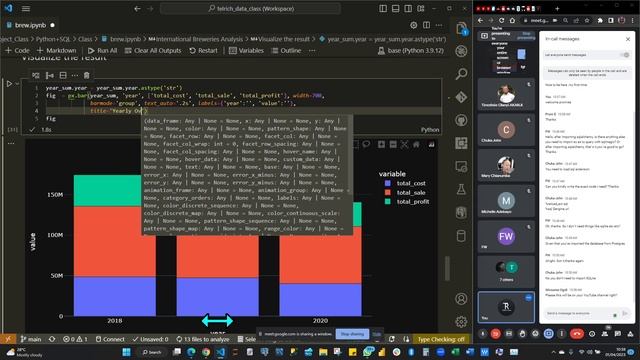Open more cell actions in the cell toolbar

pos(75,76)
